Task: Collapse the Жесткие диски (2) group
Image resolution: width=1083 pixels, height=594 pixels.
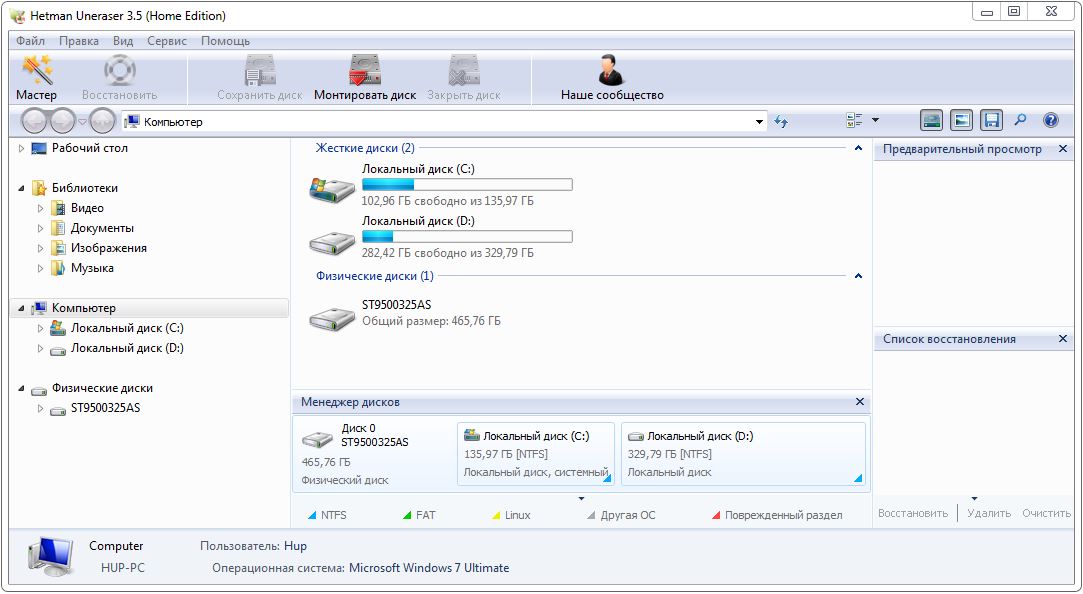Action: 859,148
